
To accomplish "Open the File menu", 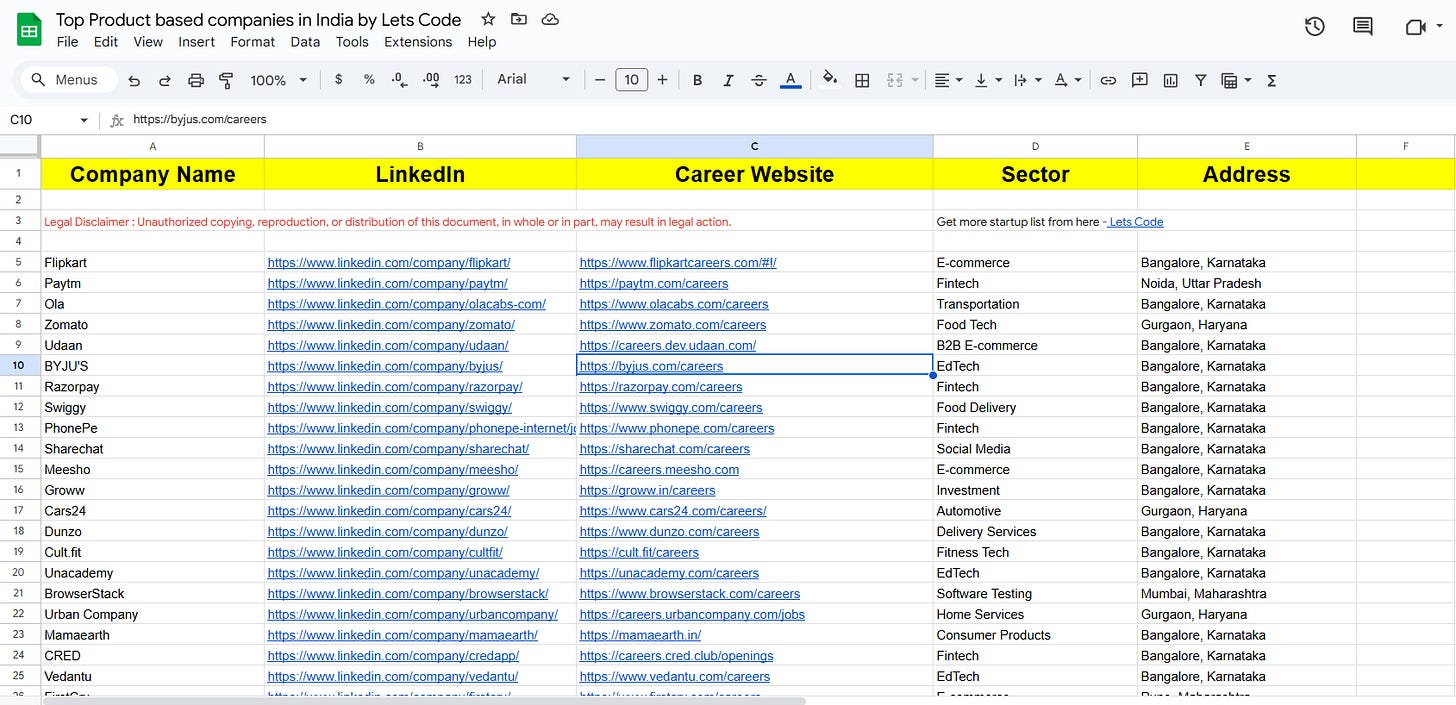I will [x=67, y=42].
